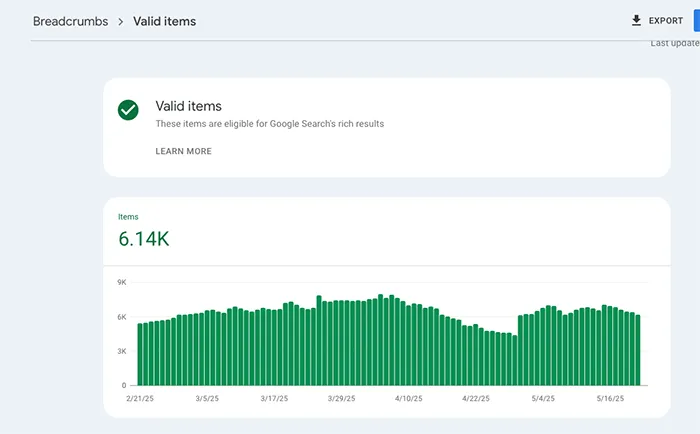Click the 3K label on the y-axis
700x434 pixels.
122,351
